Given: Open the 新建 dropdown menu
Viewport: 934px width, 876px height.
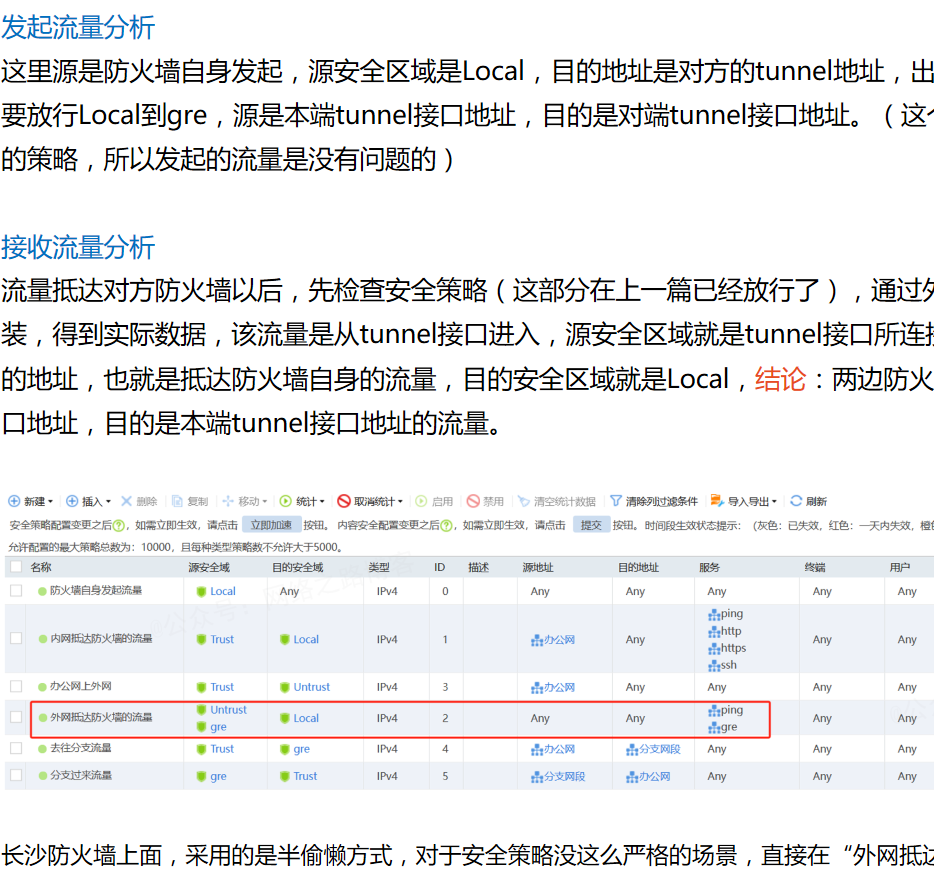Looking at the screenshot, I should [32, 501].
